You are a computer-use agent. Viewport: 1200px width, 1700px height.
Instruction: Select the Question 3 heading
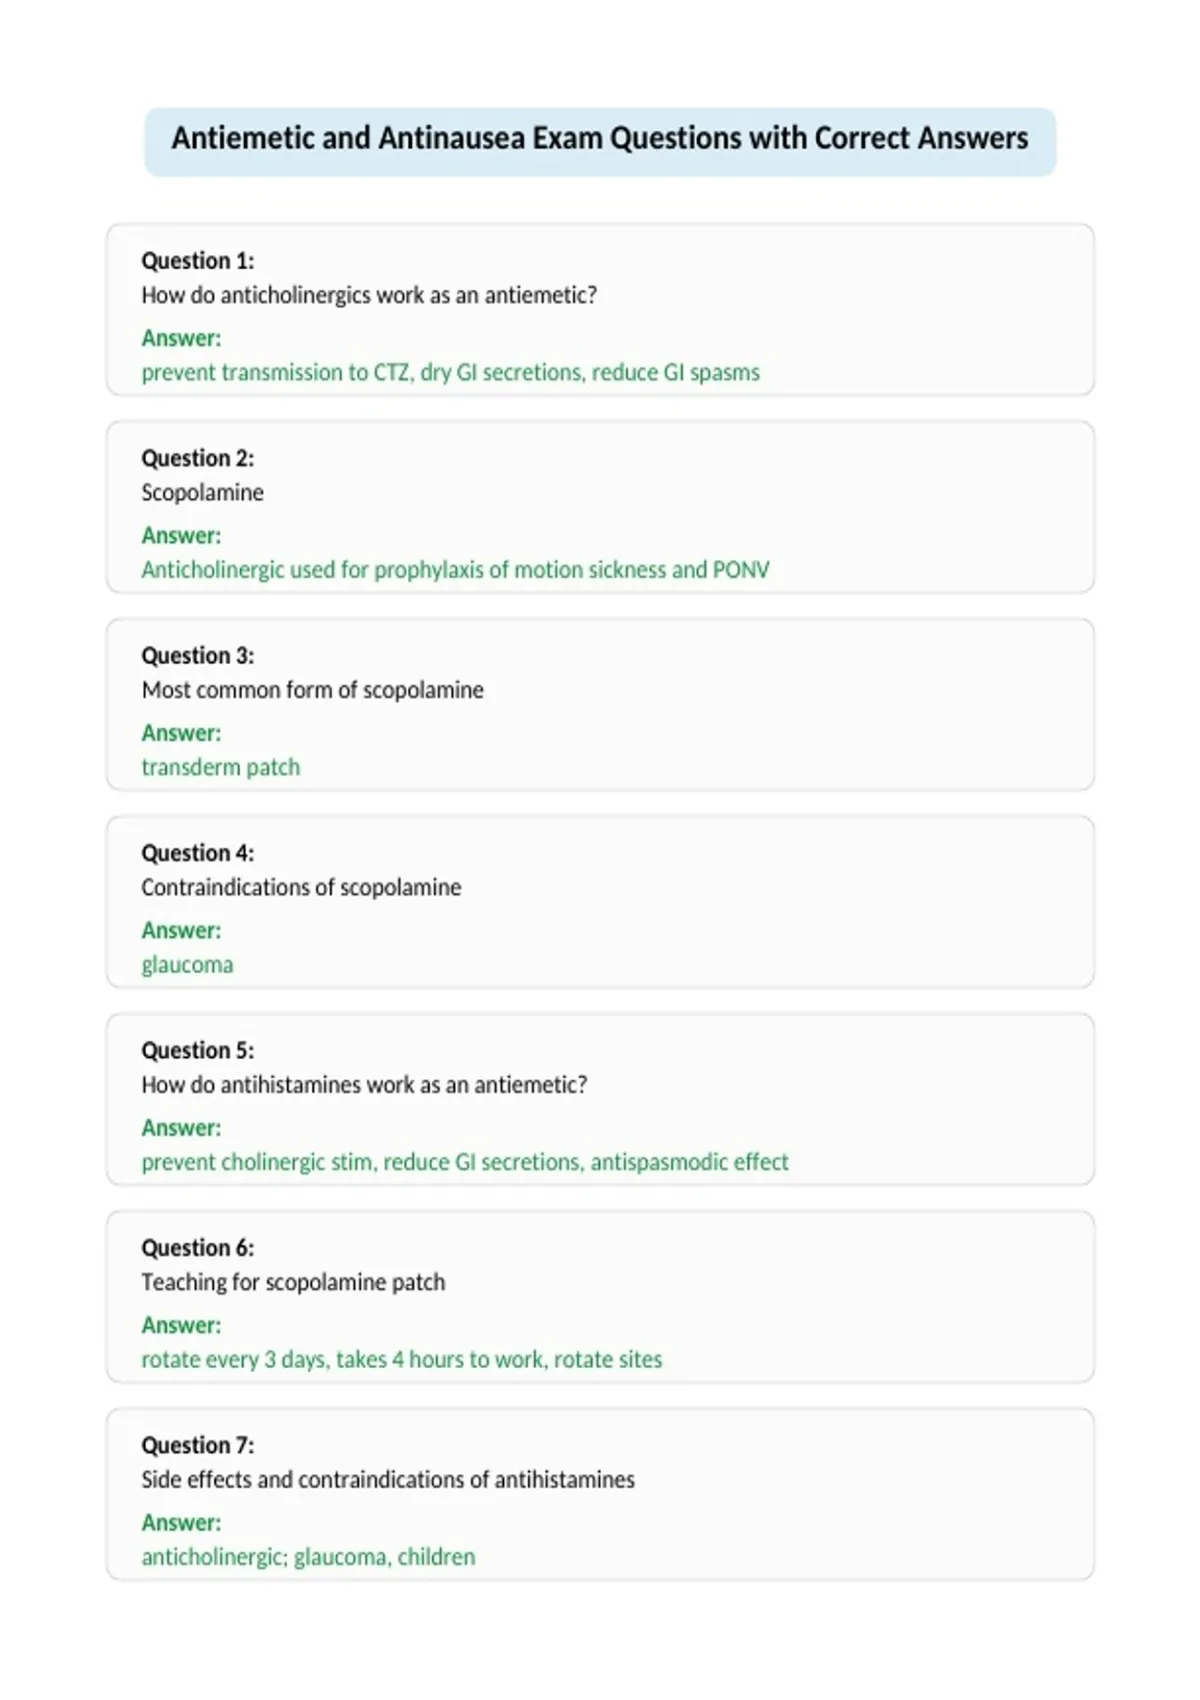pyautogui.click(x=198, y=655)
